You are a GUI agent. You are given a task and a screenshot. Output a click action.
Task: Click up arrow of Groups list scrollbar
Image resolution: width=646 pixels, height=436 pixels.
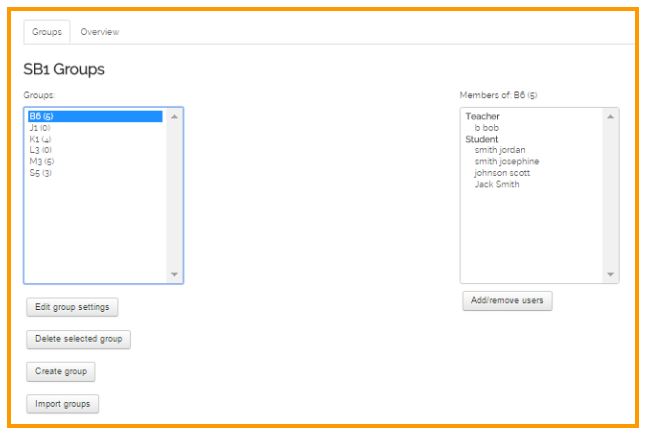(x=174, y=117)
